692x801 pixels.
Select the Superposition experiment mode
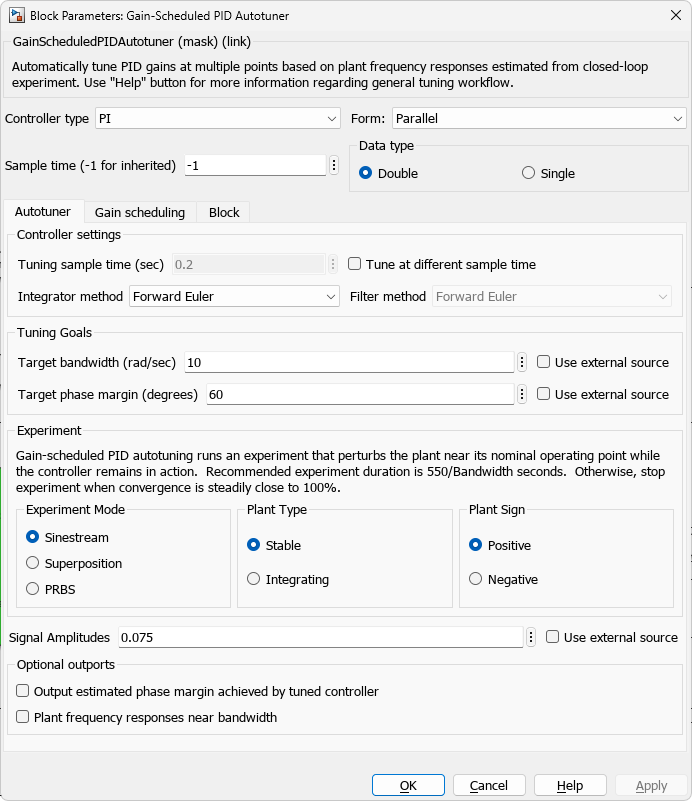[x=33, y=563]
